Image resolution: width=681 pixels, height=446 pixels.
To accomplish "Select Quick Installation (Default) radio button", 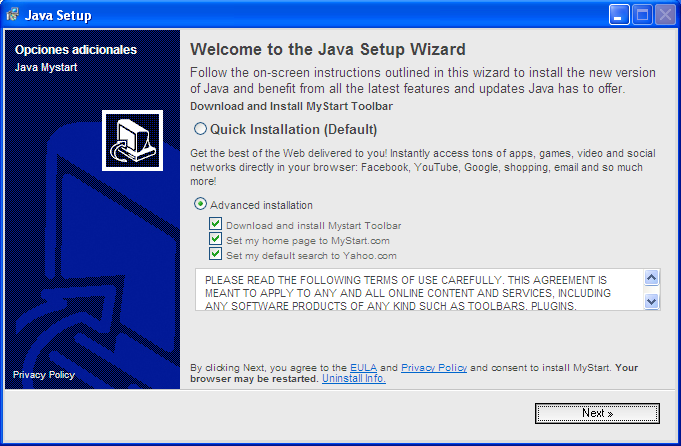I will point(200,129).
